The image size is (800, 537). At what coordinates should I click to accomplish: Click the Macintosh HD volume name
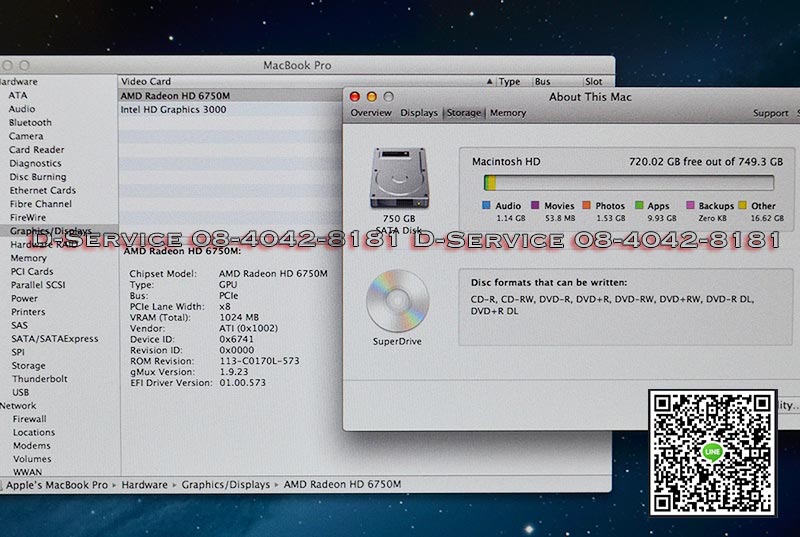pos(506,162)
